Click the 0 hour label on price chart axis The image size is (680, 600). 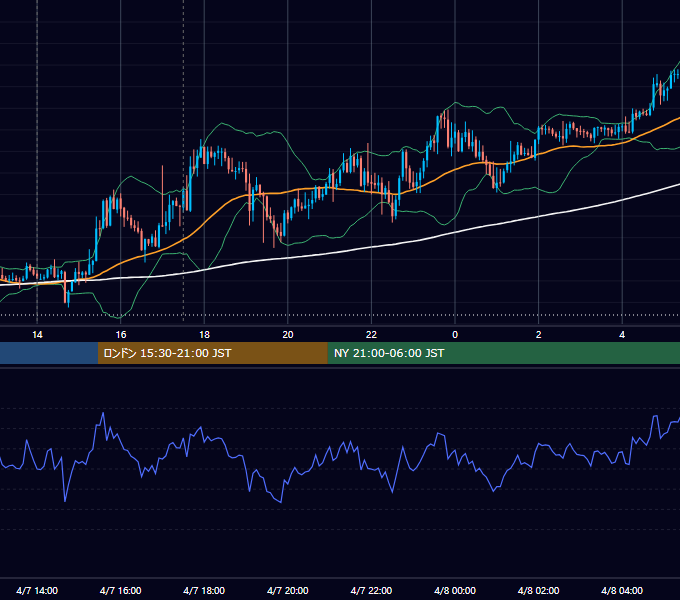pyautogui.click(x=455, y=335)
